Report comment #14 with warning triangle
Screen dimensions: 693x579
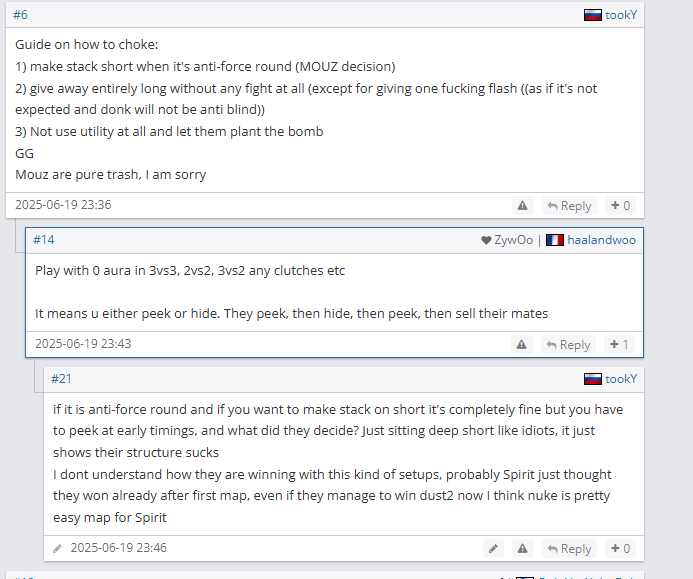[x=522, y=344]
